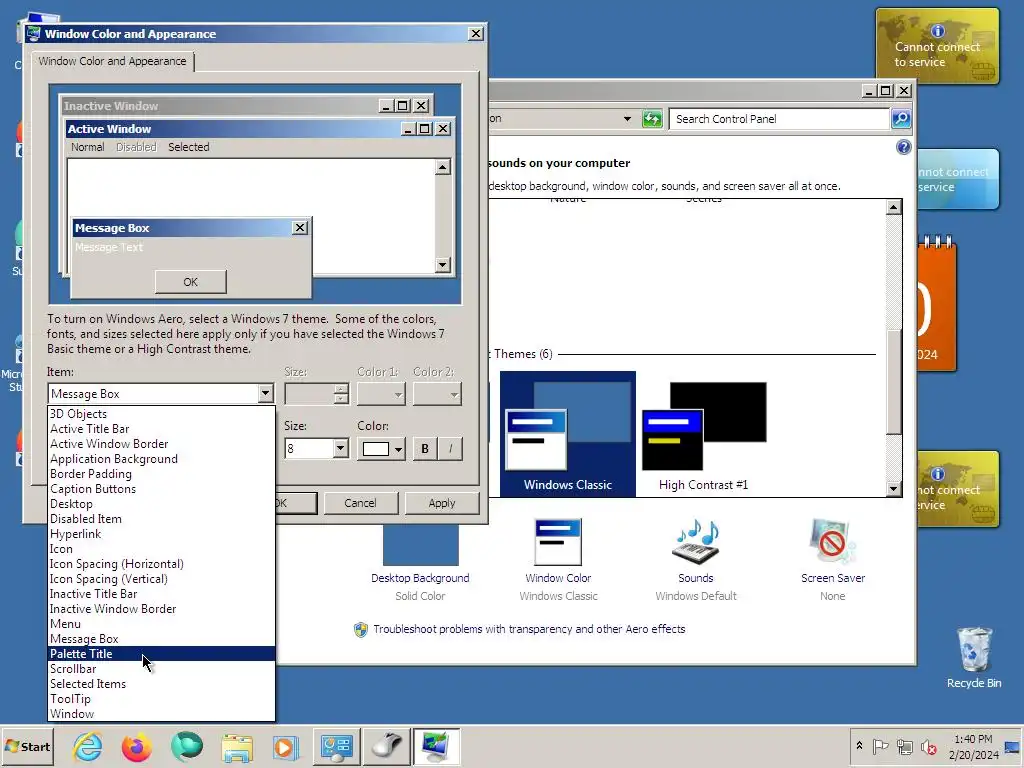Switch to the Control Panel taskbar button

coord(336,746)
